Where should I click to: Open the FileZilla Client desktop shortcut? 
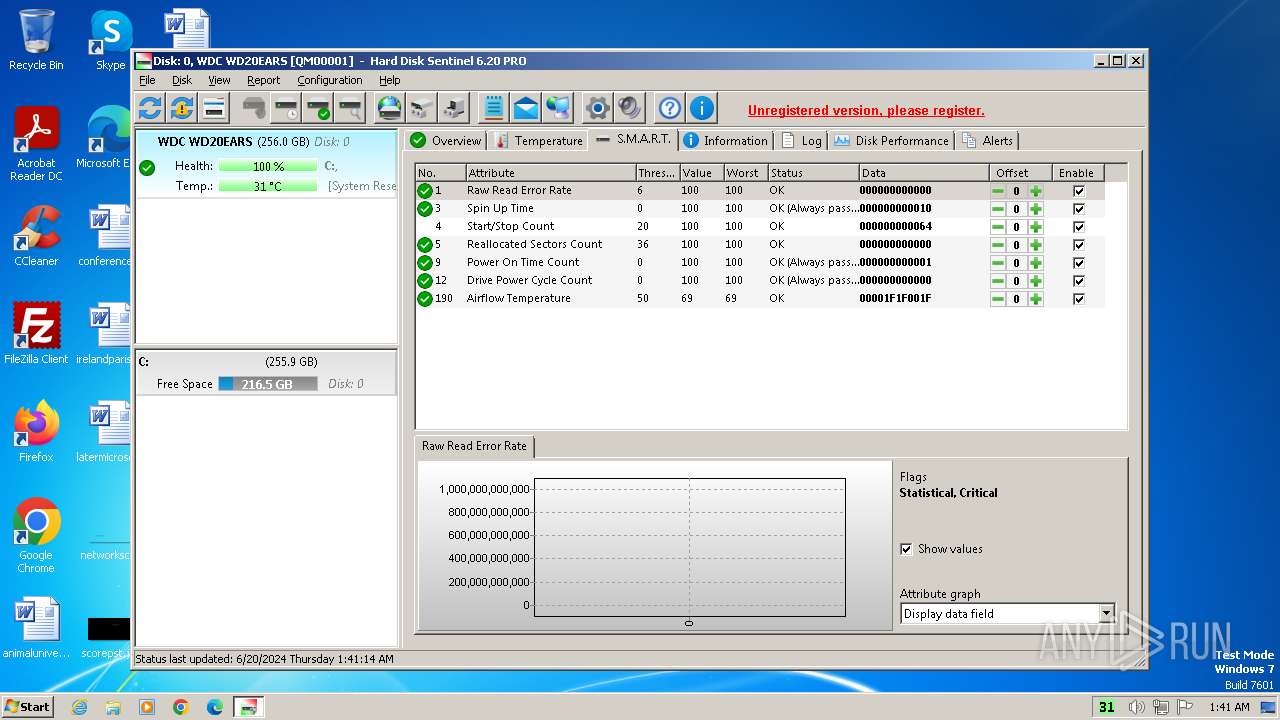36,334
